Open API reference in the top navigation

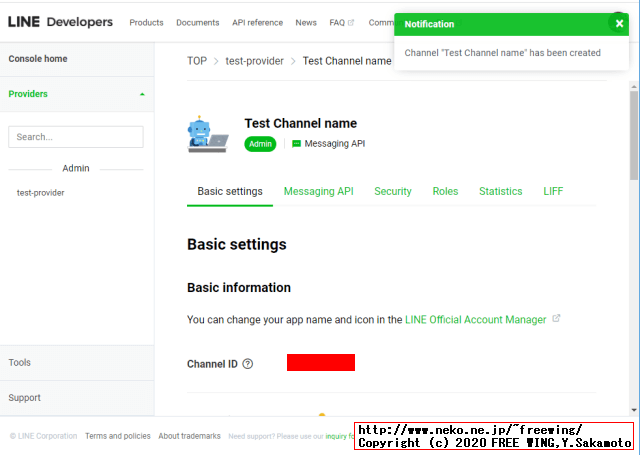tap(257, 23)
